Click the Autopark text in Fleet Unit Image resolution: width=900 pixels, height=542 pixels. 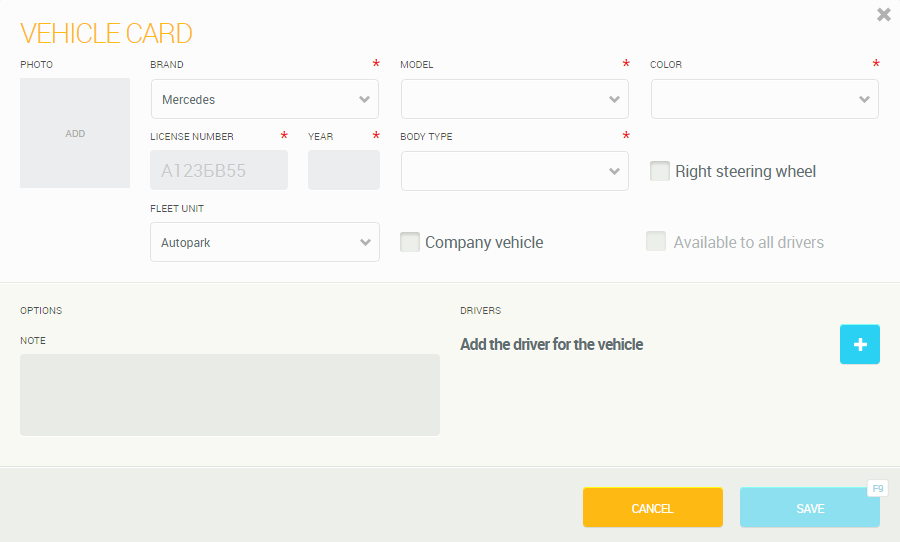point(187,242)
